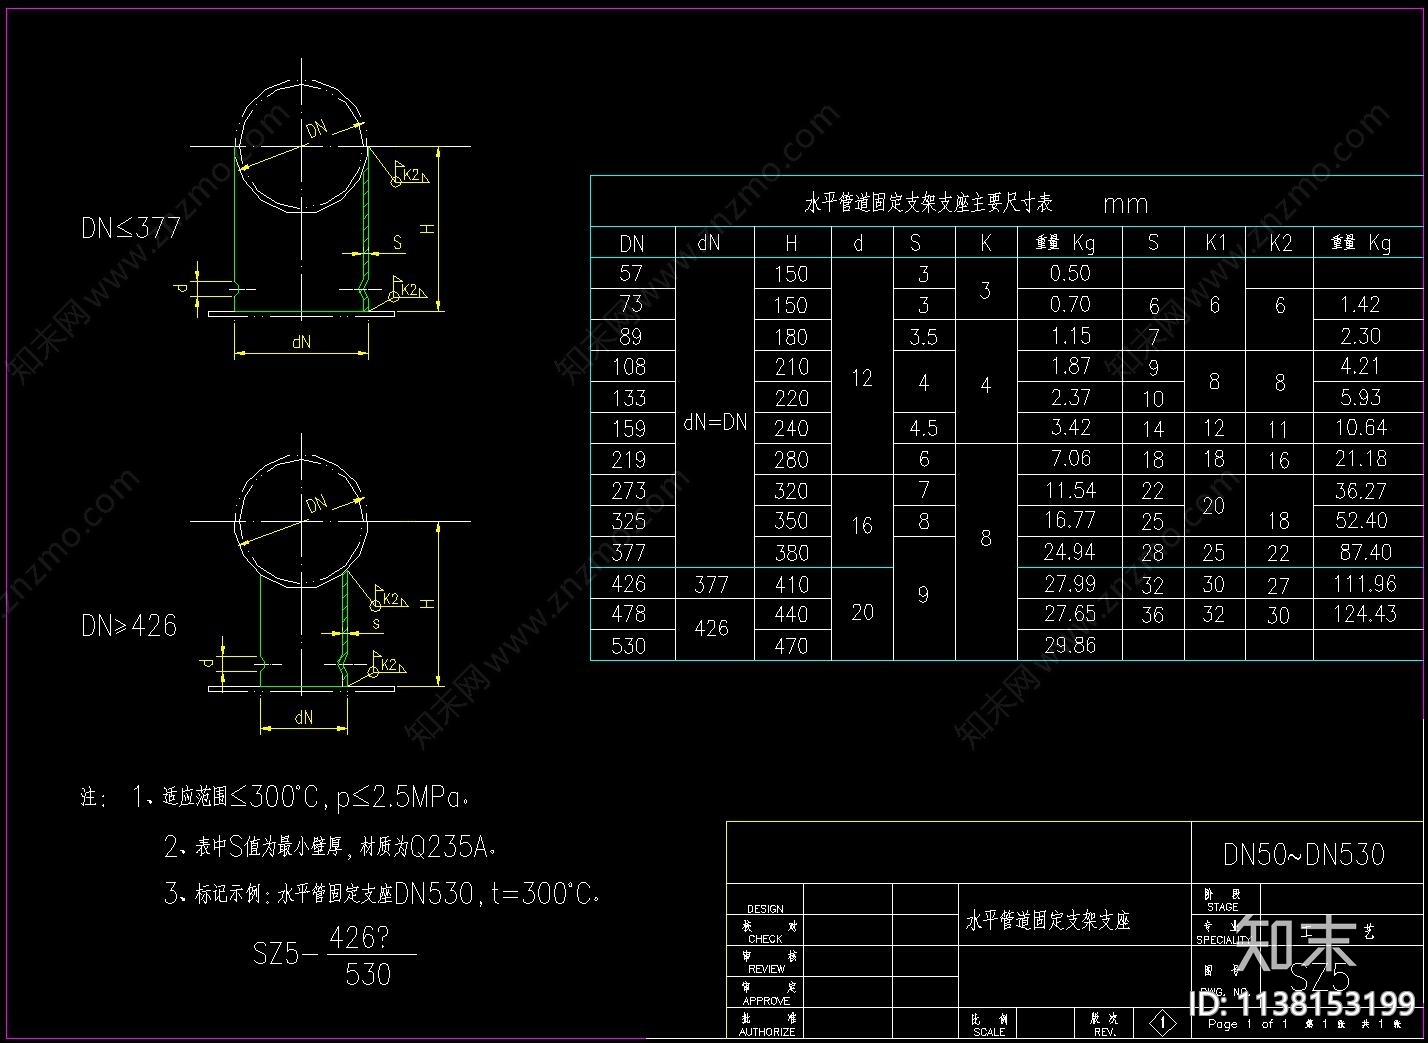Select the 'REVIEW' label in title block

766,970
